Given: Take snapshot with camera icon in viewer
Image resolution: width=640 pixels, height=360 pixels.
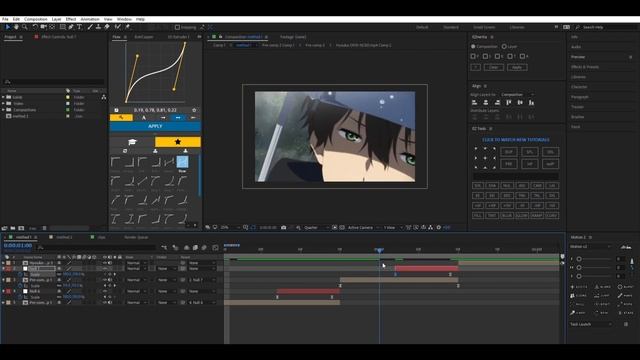Looking at the screenshot, I should click(x=284, y=227).
